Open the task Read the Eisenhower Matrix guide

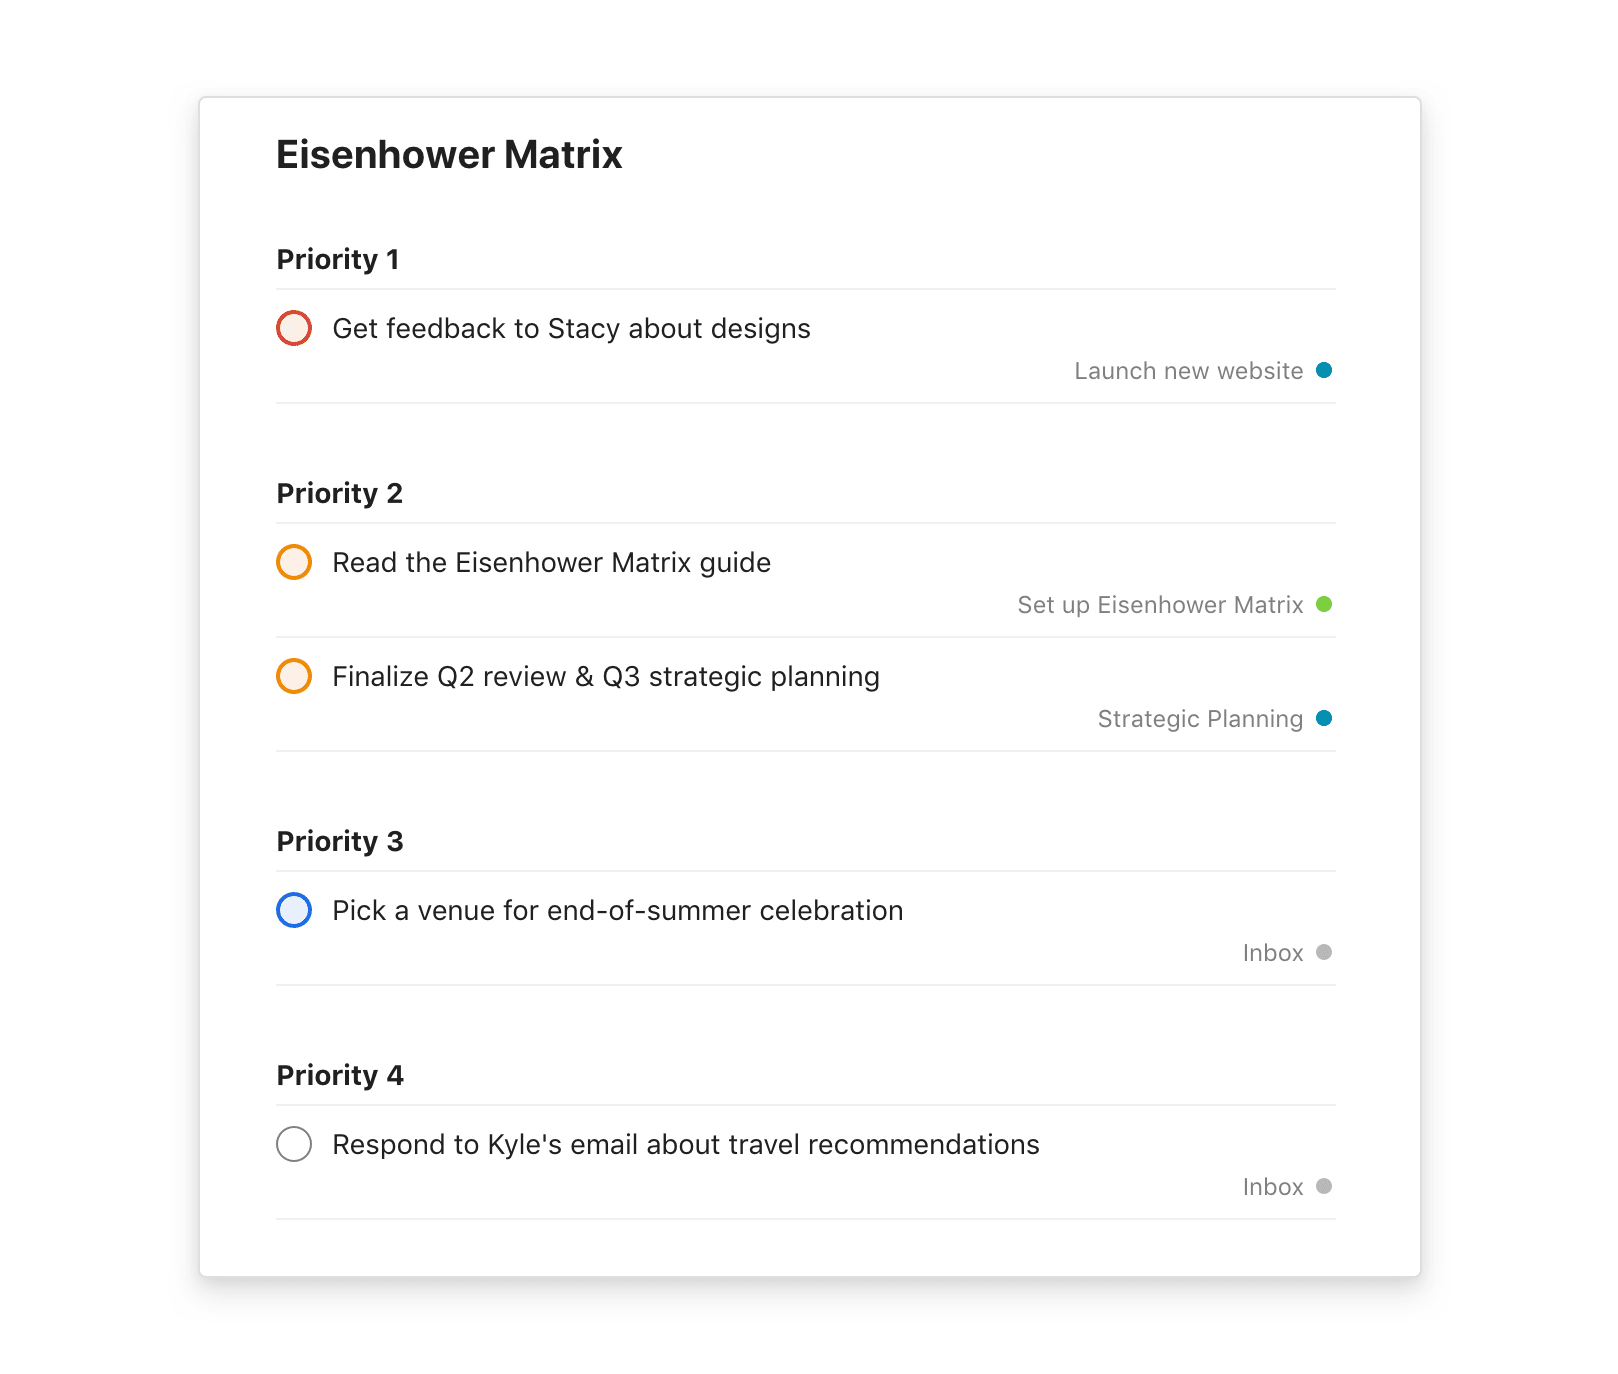(x=551, y=562)
